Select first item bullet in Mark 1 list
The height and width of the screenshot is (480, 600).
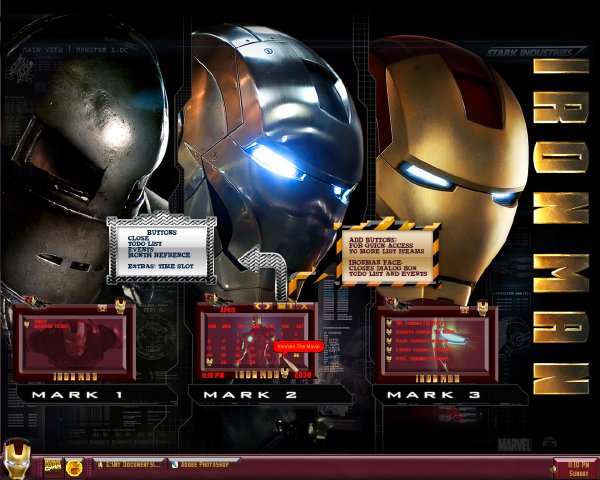click(26, 324)
